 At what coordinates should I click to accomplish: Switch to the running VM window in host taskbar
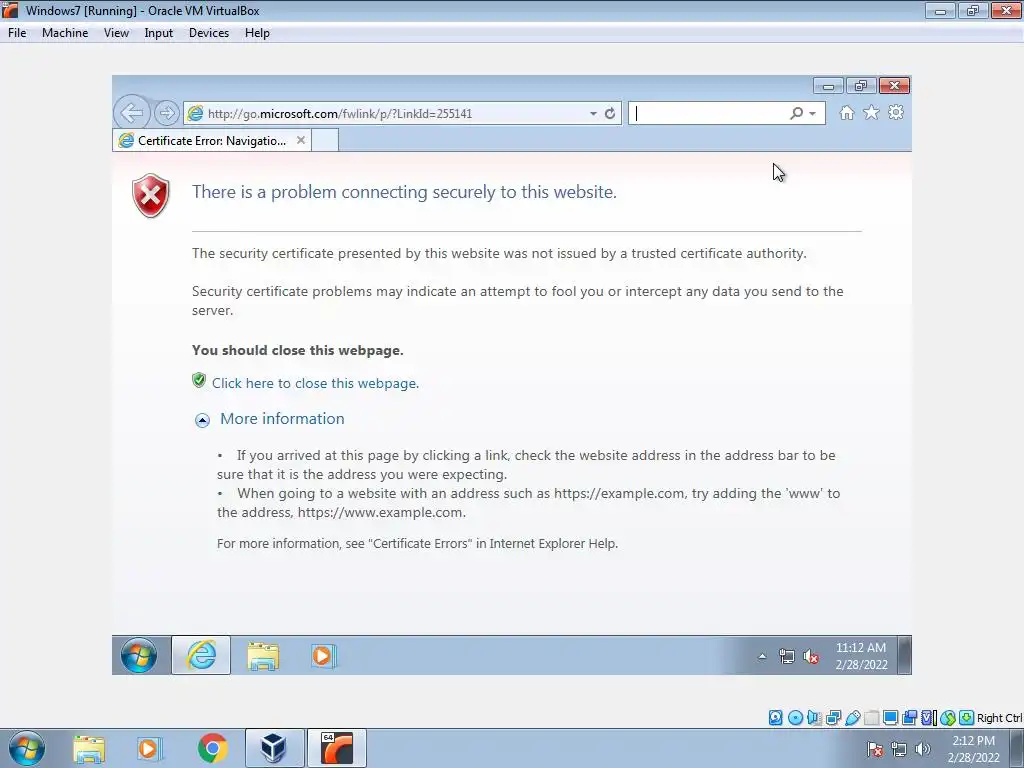tap(336, 748)
